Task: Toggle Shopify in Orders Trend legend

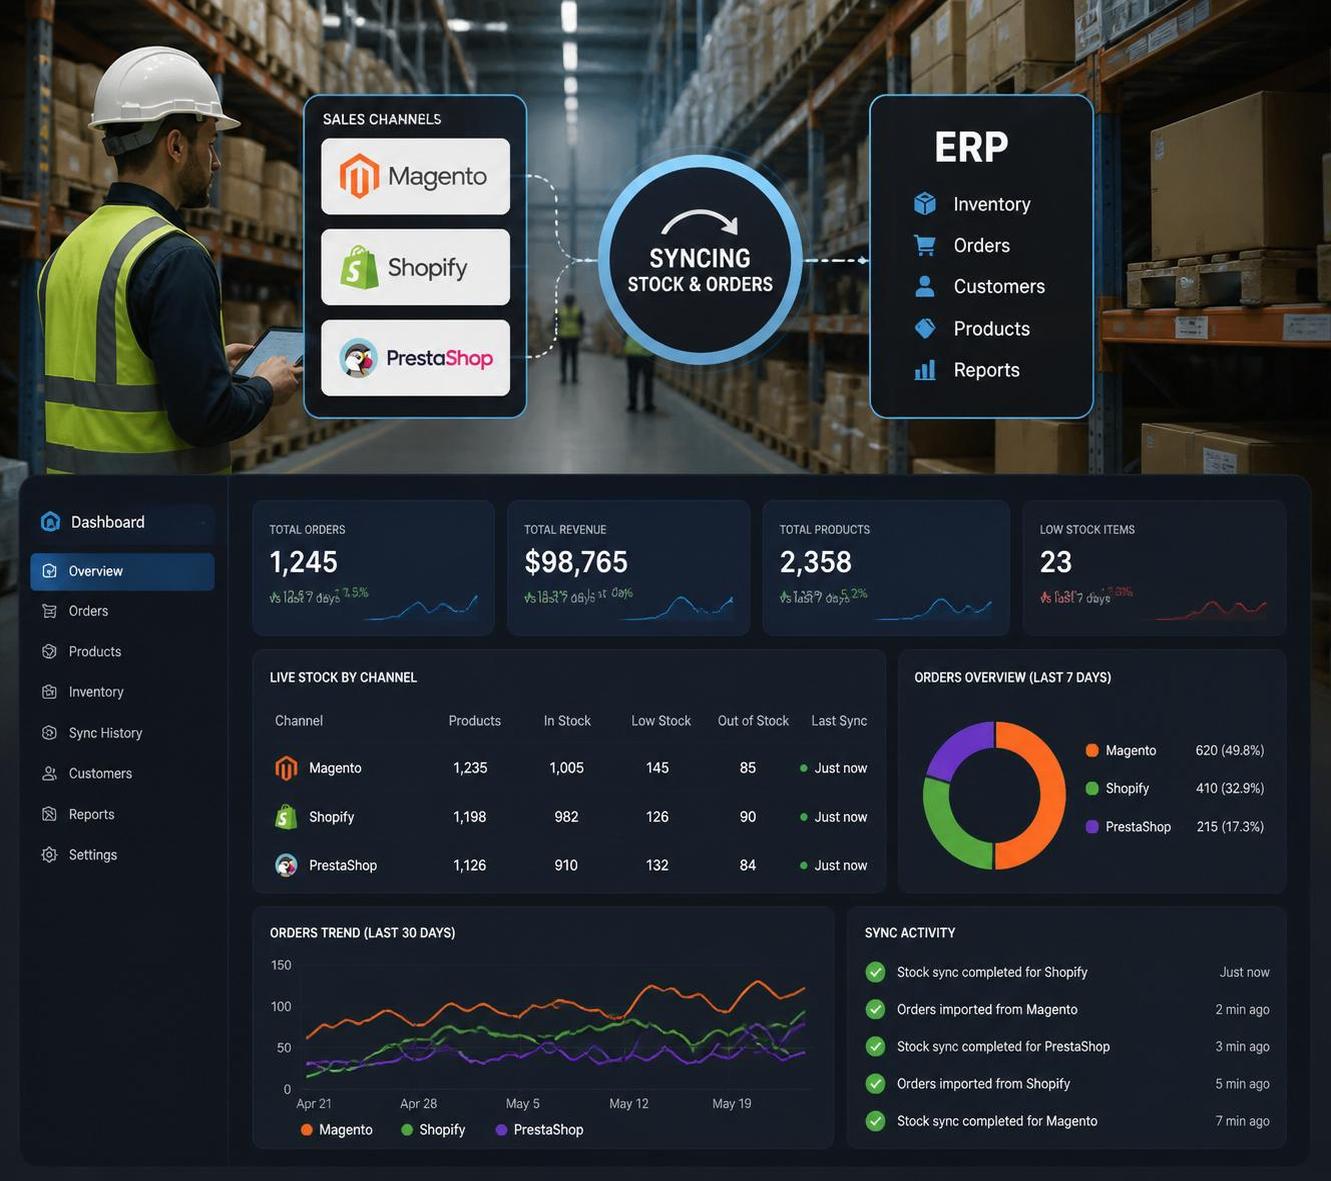Action: click(433, 1130)
